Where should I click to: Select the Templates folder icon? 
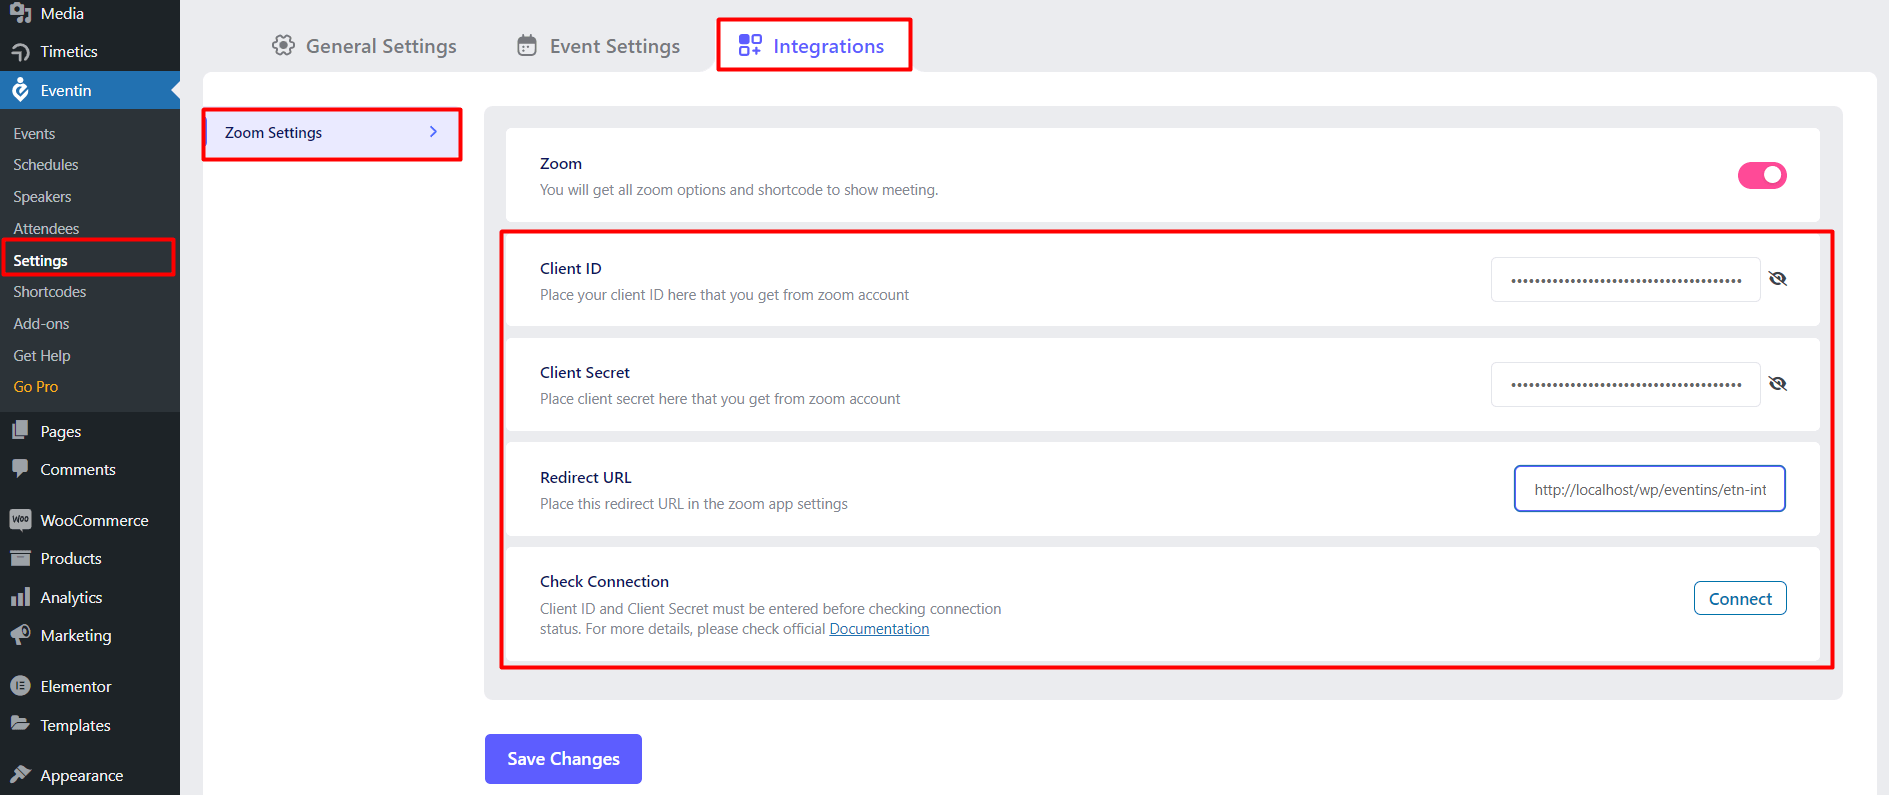[20, 725]
